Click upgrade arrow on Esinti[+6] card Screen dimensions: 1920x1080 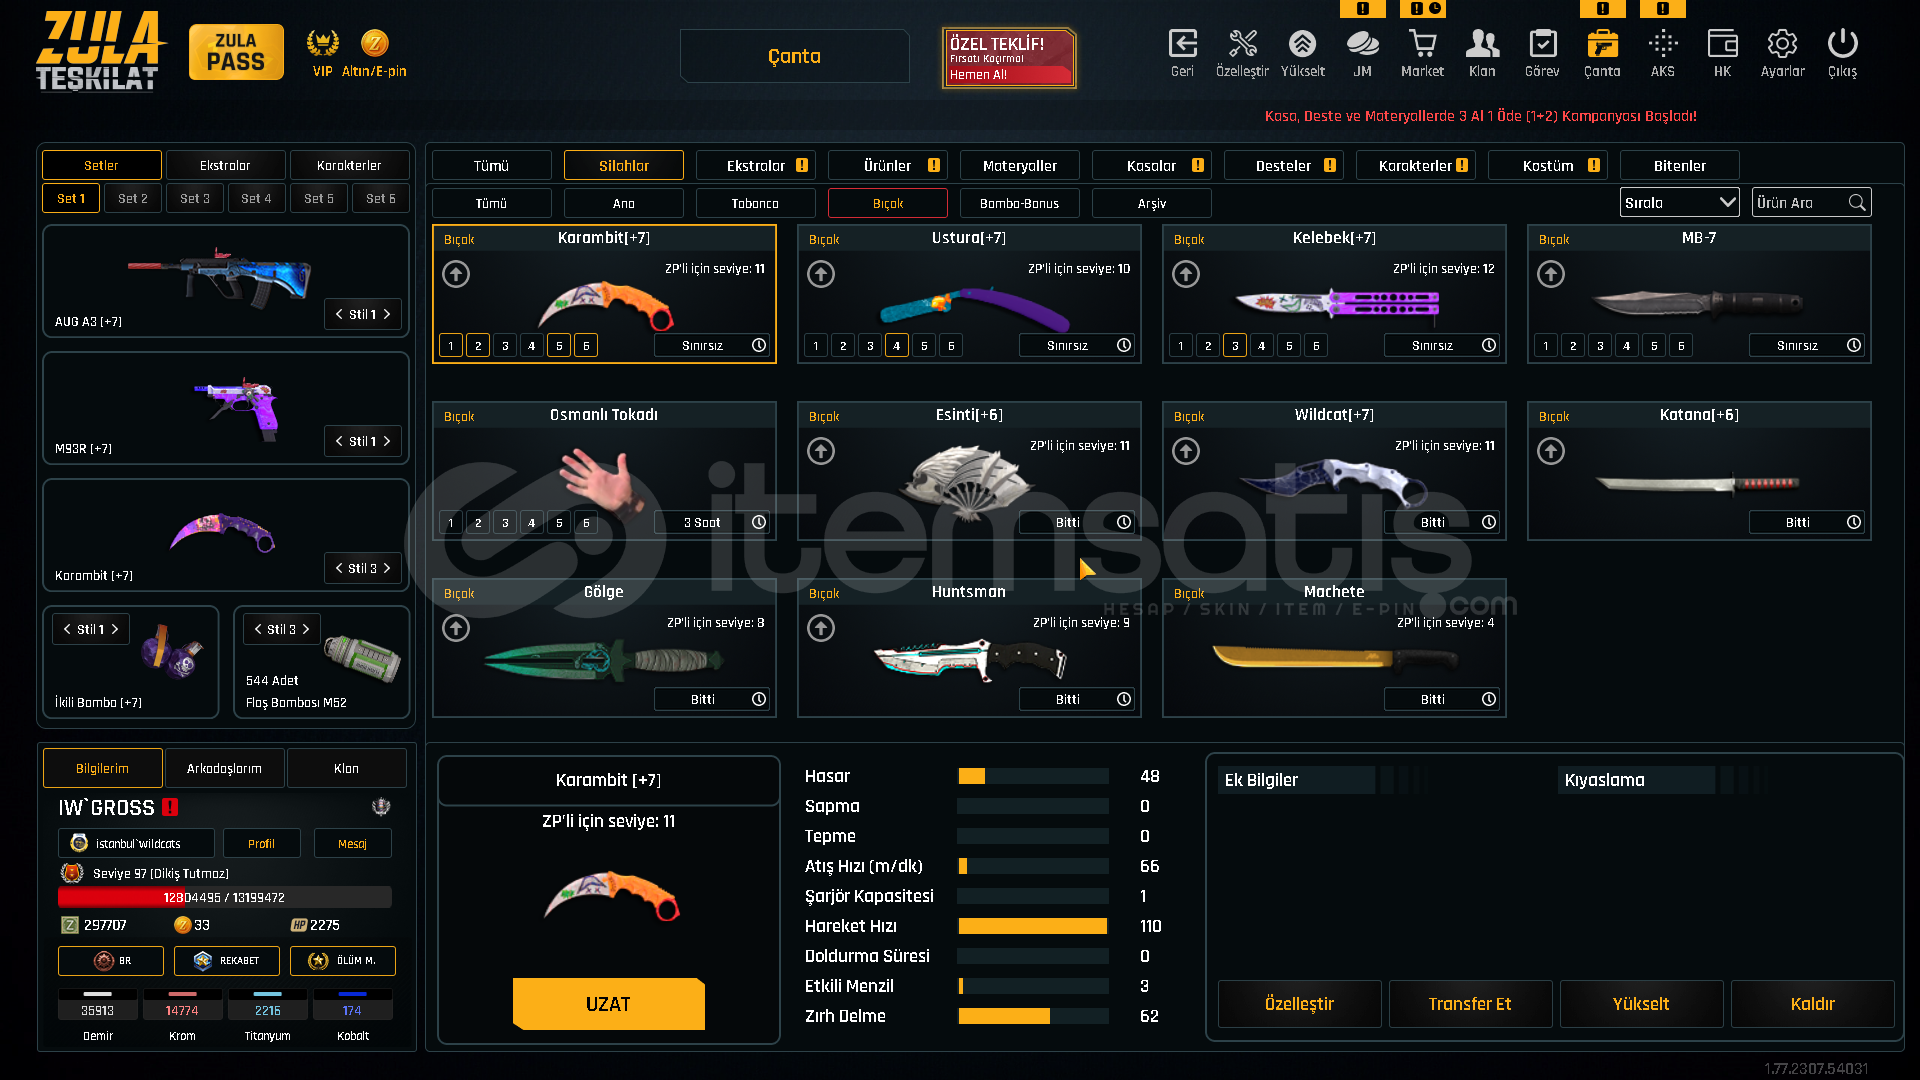coord(821,451)
